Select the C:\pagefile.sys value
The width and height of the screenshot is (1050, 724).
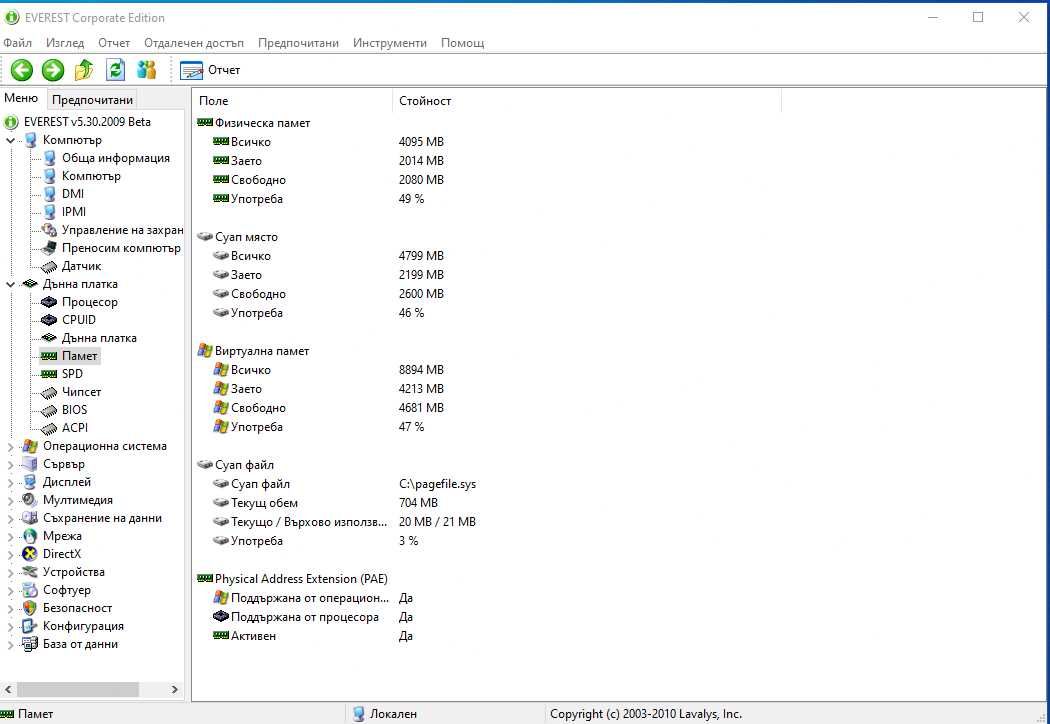point(437,484)
